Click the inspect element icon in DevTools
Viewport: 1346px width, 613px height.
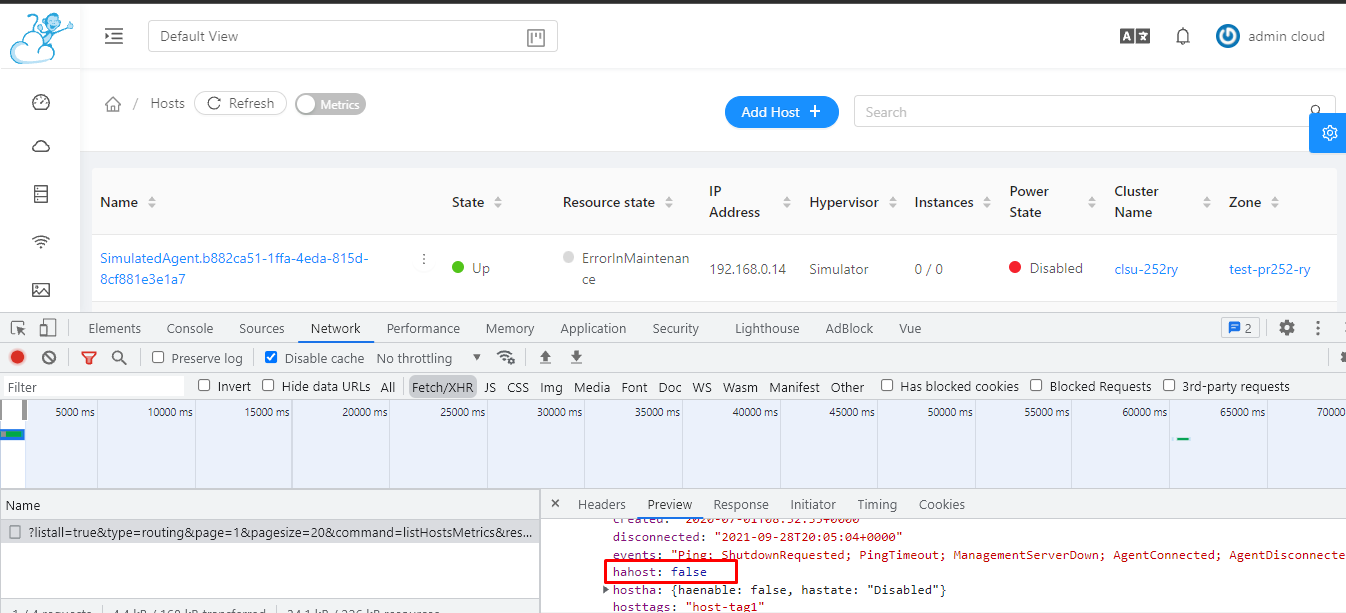click(17, 327)
